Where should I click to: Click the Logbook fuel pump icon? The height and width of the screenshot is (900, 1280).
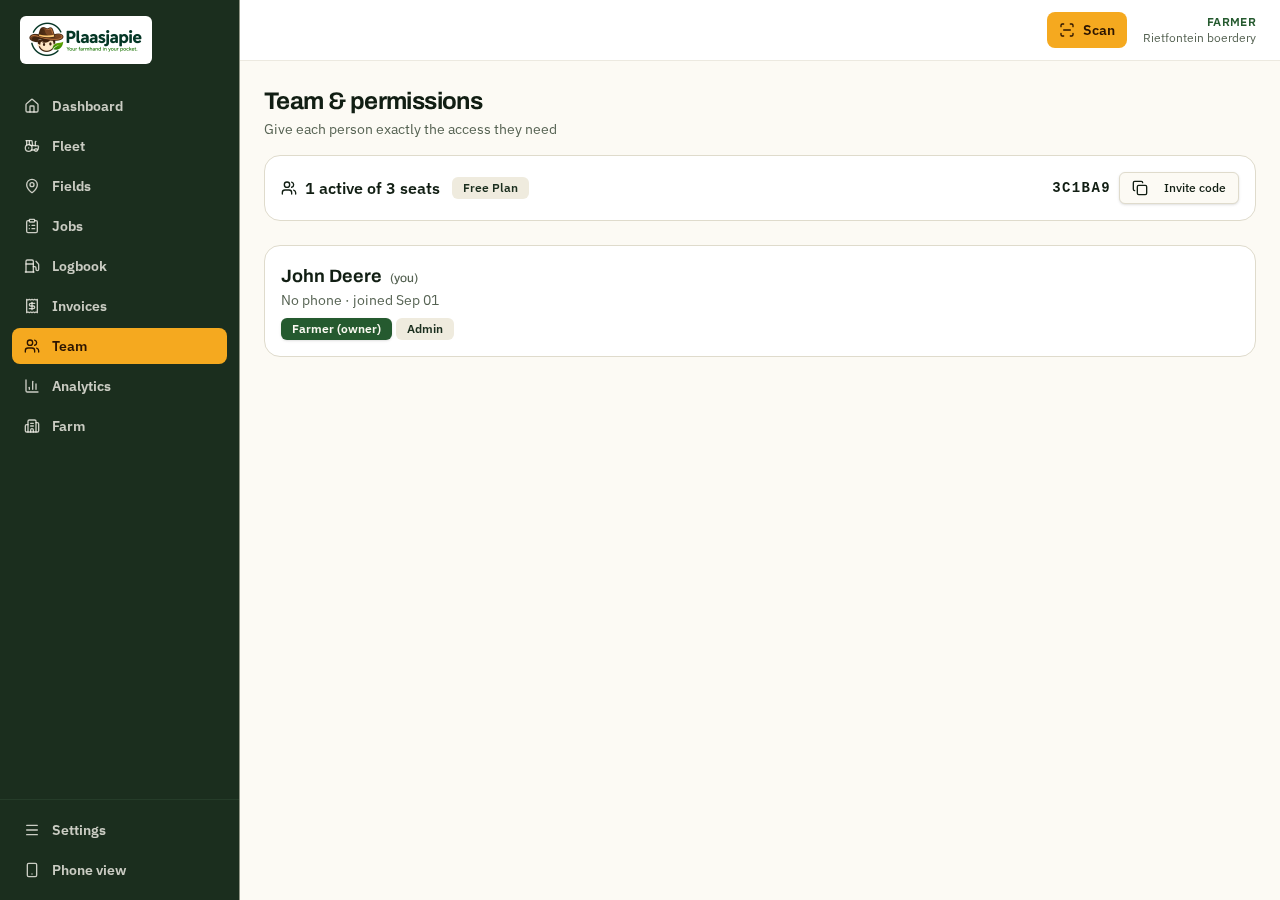click(x=32, y=266)
